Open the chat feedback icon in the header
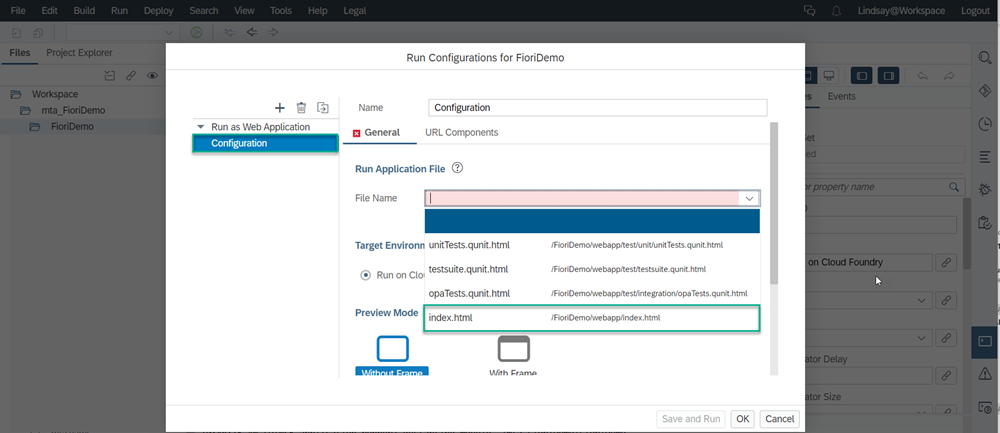Screen dimensions: 1000x433 pos(810,11)
